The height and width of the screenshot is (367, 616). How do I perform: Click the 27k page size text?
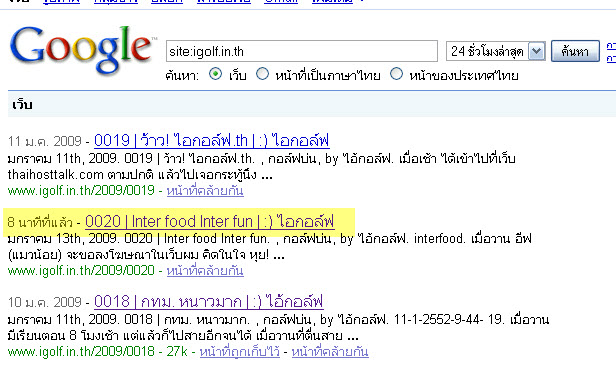pyautogui.click(x=177, y=351)
